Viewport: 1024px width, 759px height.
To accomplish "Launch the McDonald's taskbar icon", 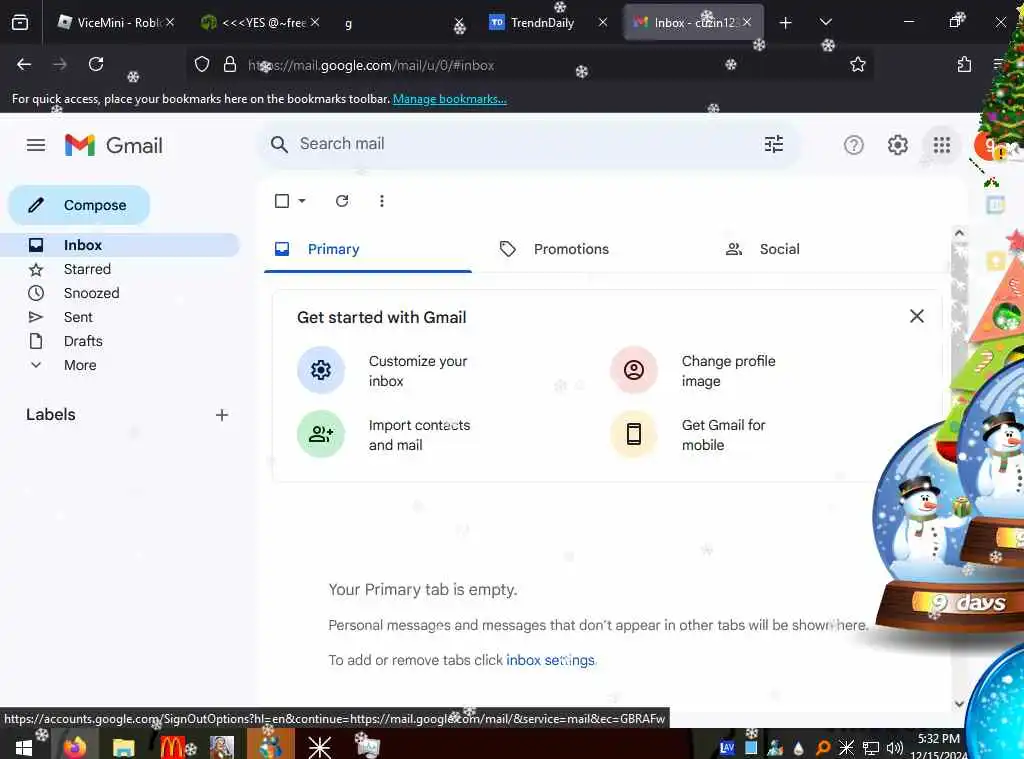I will click(x=172, y=747).
